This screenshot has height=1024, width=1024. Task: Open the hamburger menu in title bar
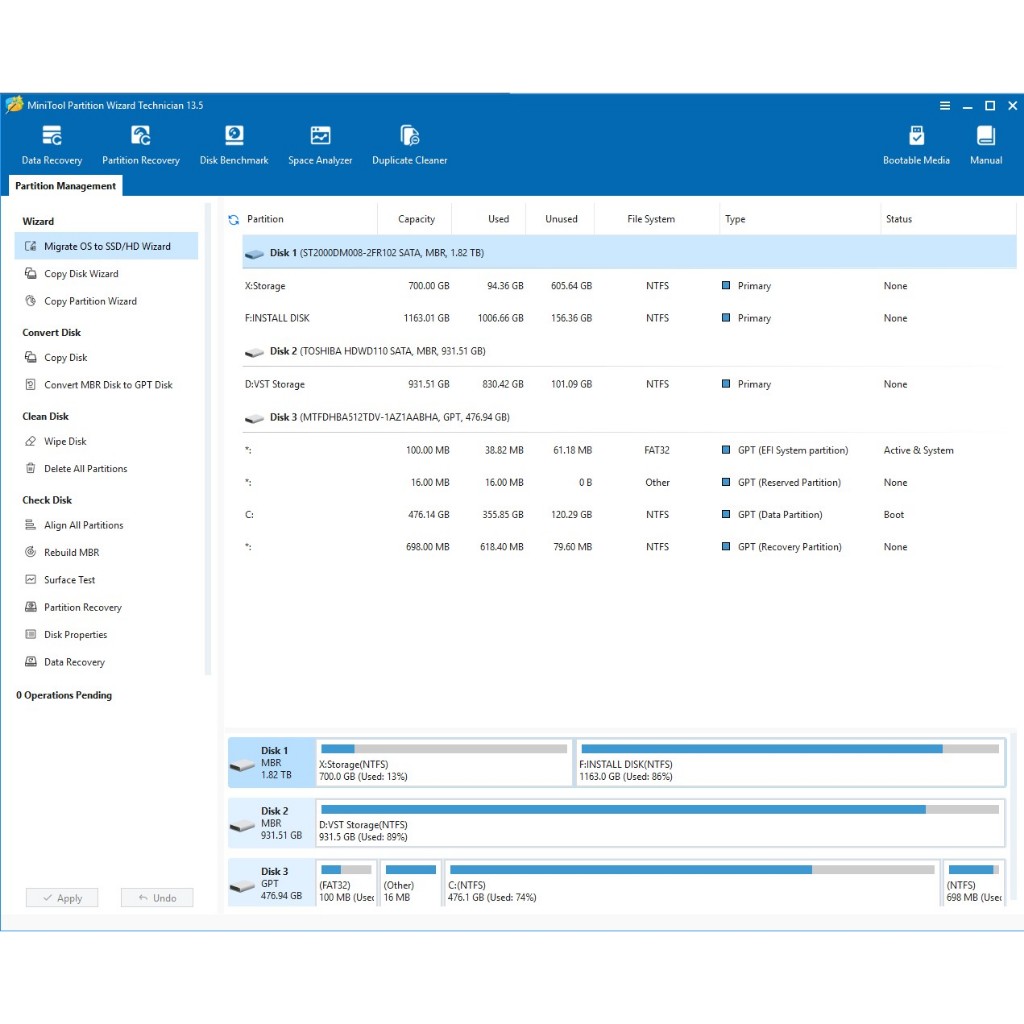coord(945,106)
